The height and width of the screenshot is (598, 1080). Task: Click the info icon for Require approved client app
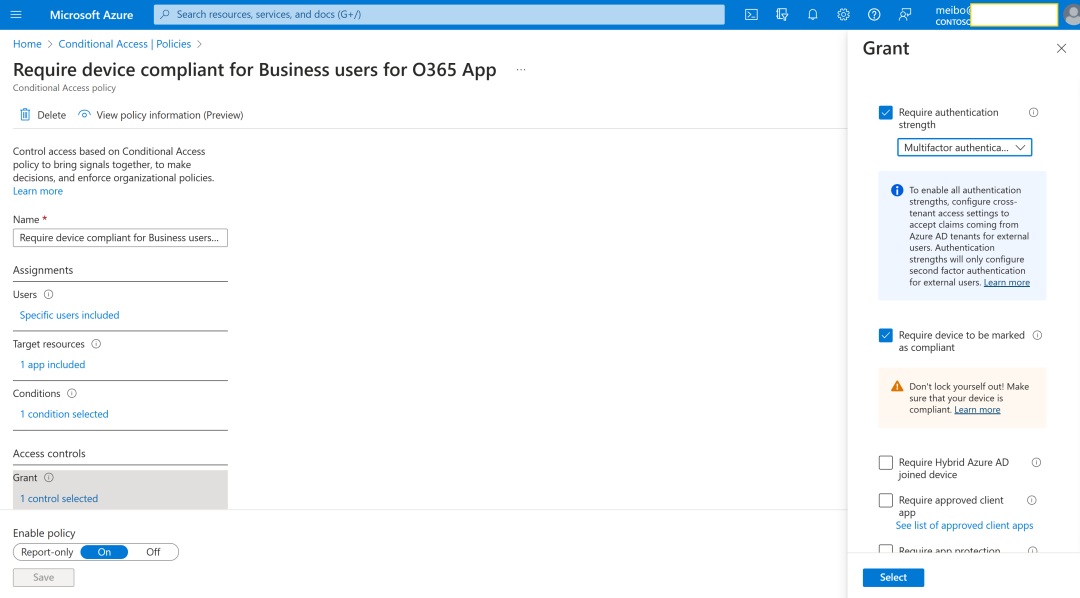coord(1031,500)
